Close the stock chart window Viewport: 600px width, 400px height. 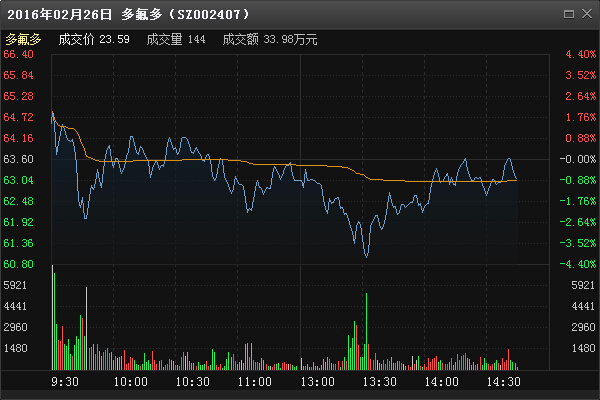tap(586, 14)
